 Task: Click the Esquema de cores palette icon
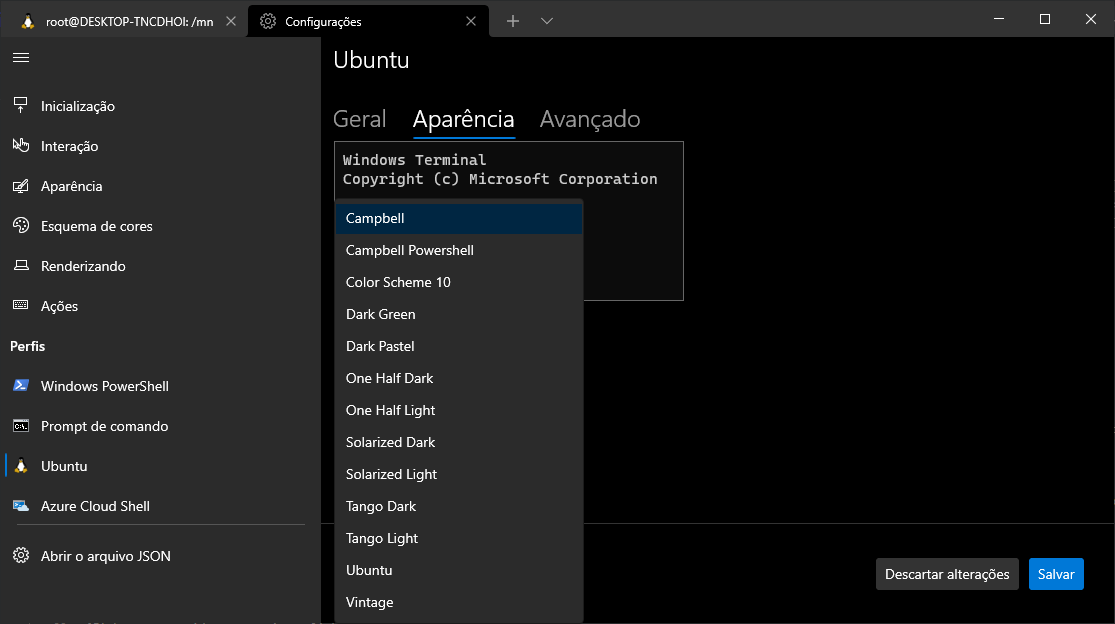point(21,225)
